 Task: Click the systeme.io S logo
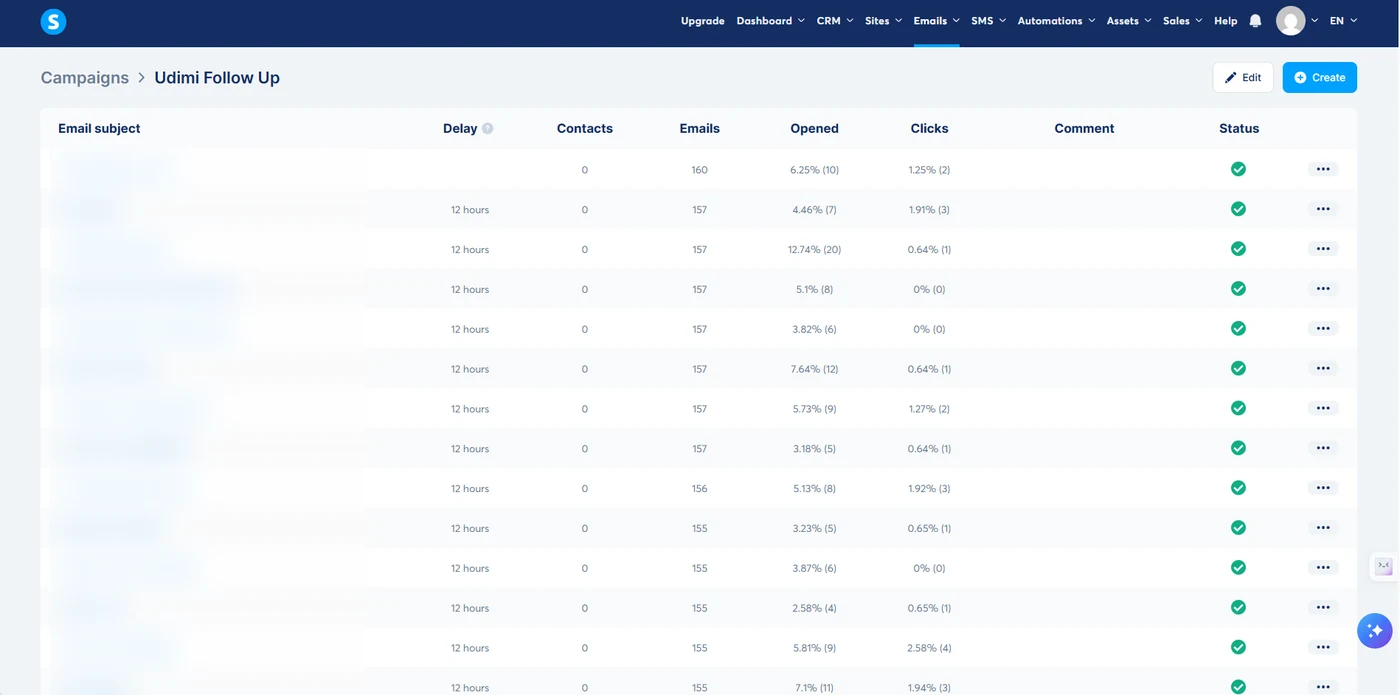coord(53,21)
